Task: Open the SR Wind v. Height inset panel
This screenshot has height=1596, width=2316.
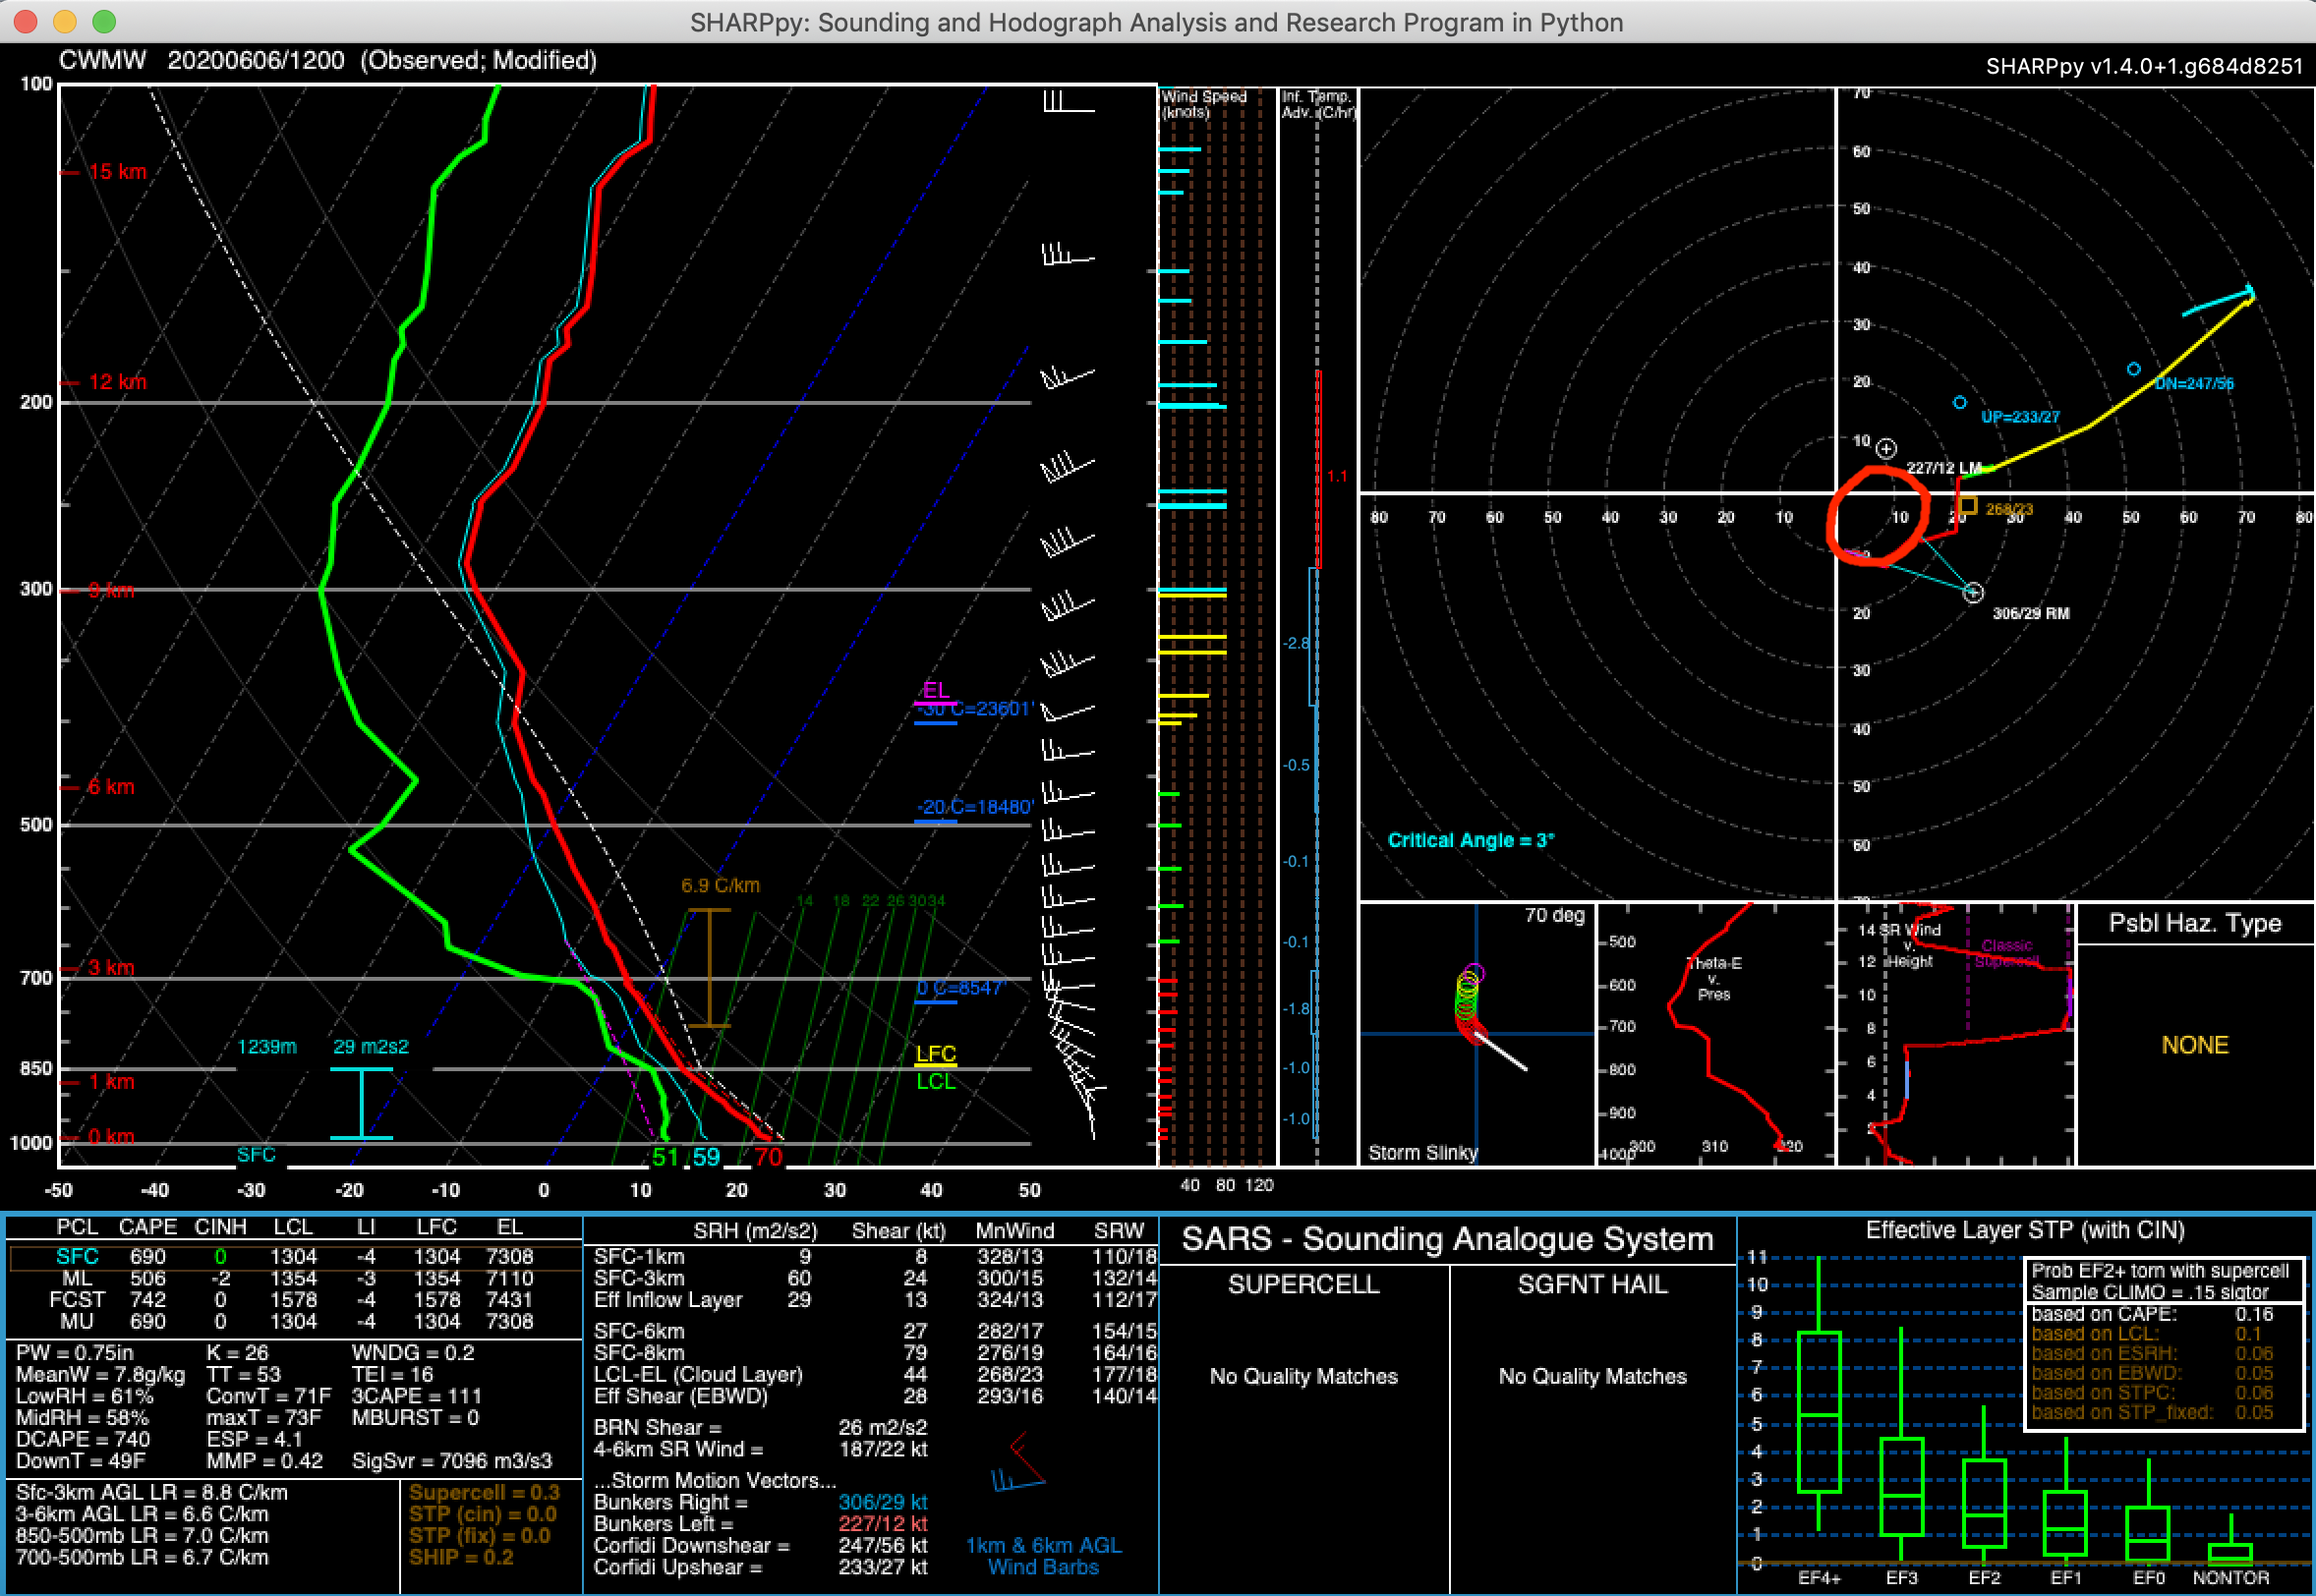Action: [x=1956, y=1033]
